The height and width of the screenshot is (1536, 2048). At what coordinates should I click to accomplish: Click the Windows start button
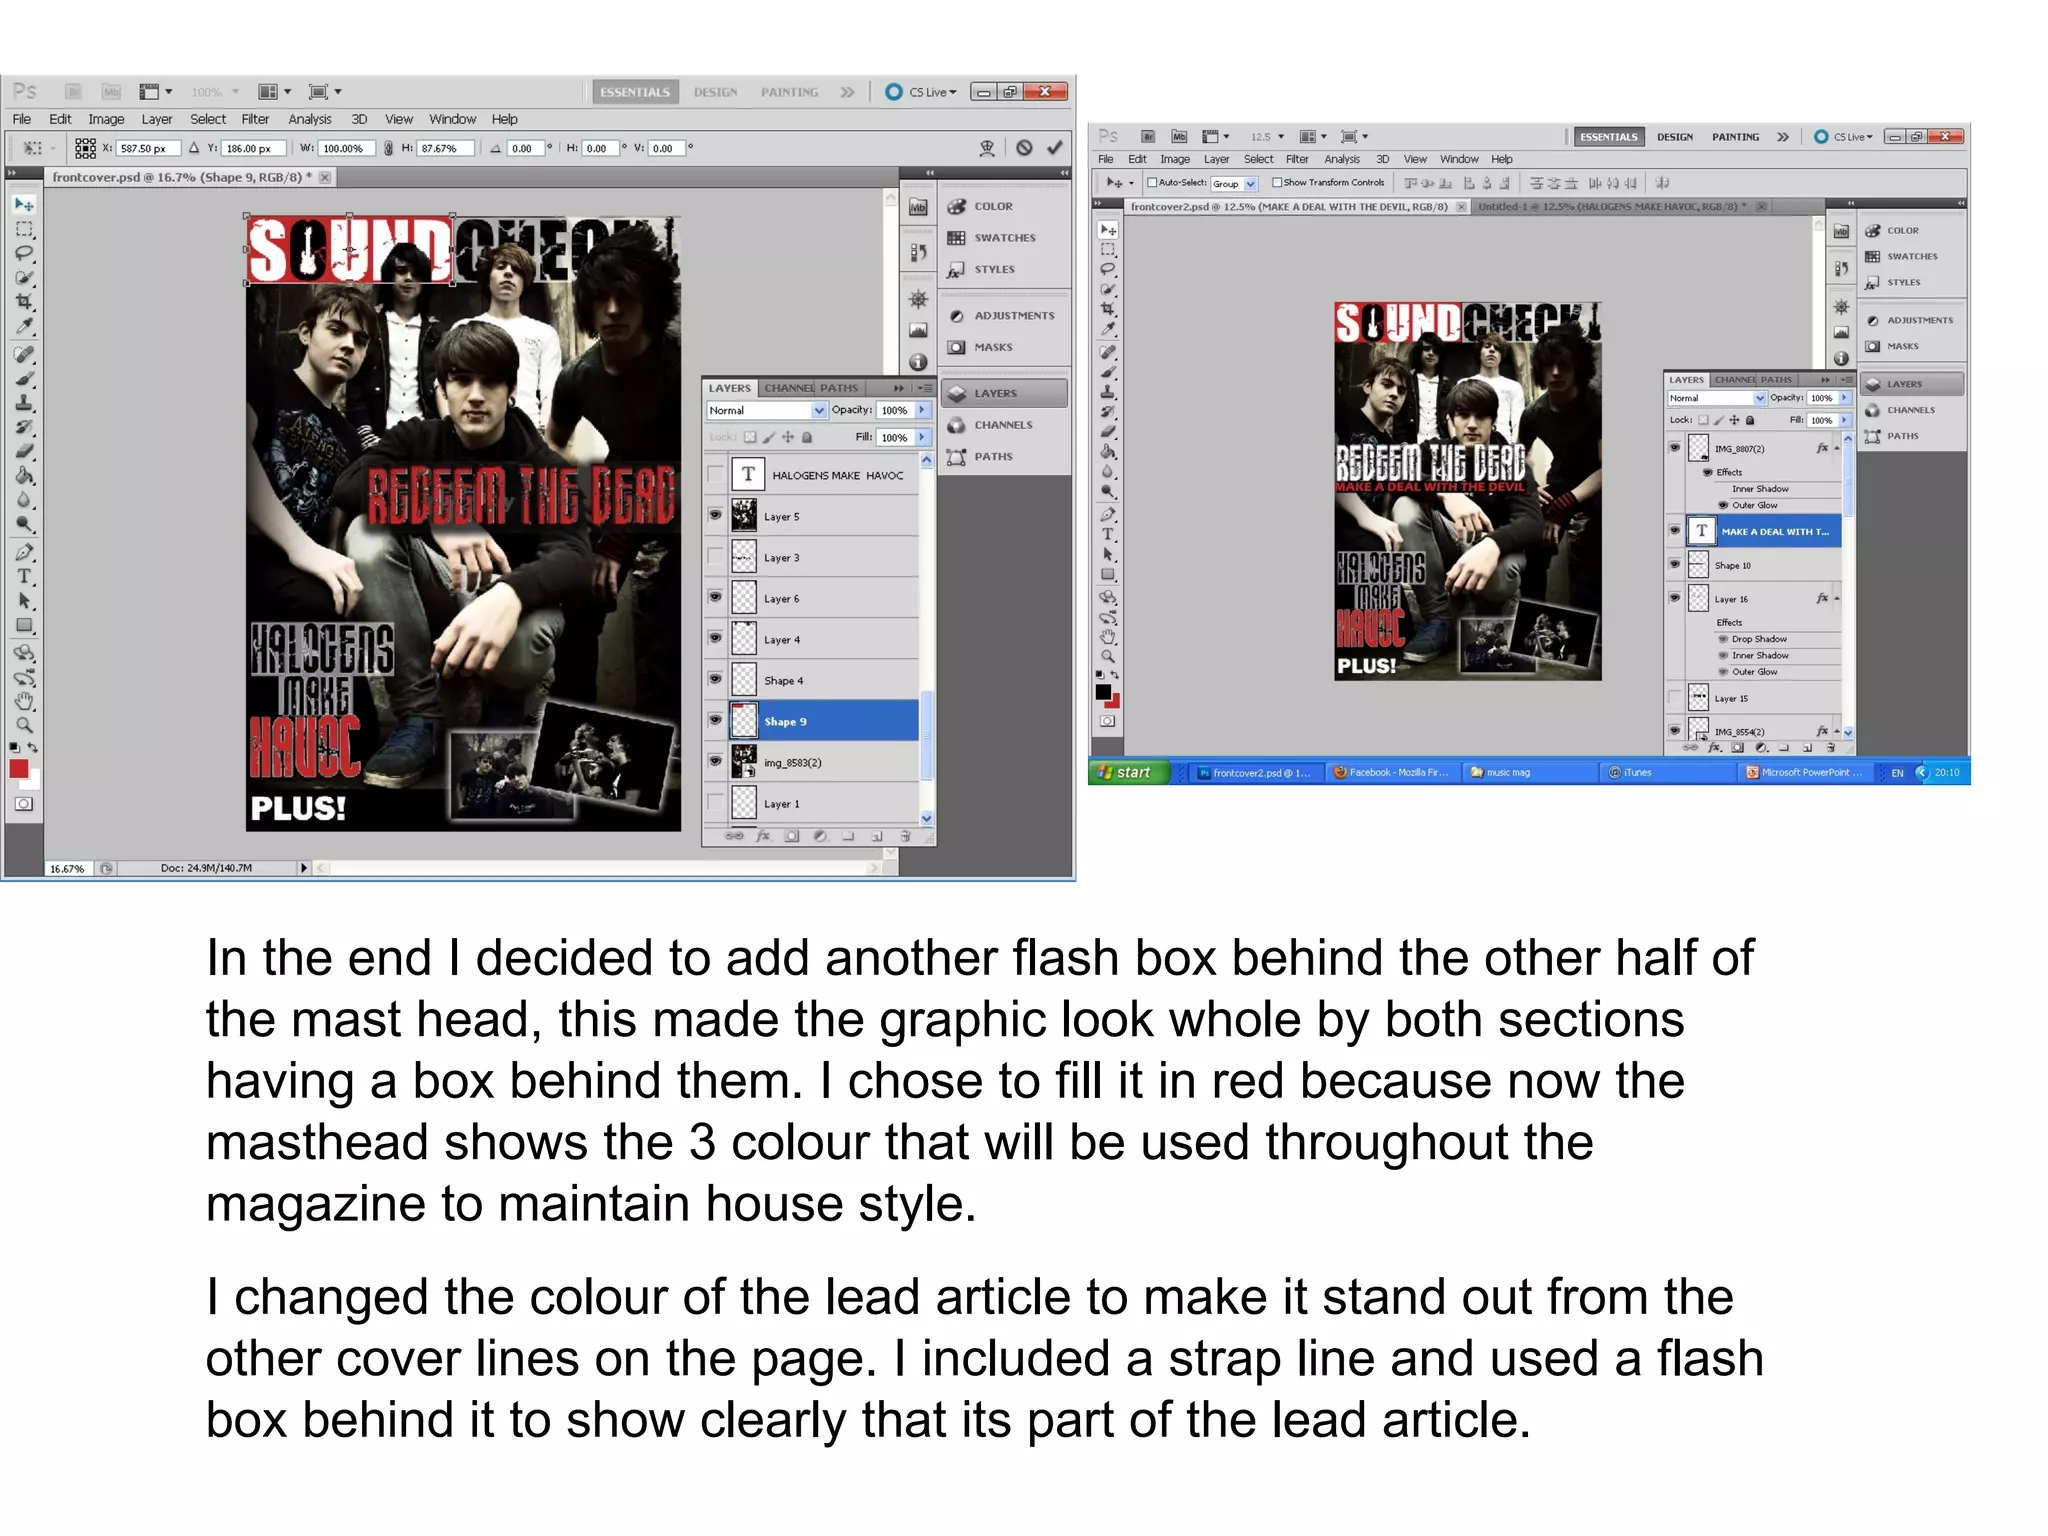(1127, 772)
